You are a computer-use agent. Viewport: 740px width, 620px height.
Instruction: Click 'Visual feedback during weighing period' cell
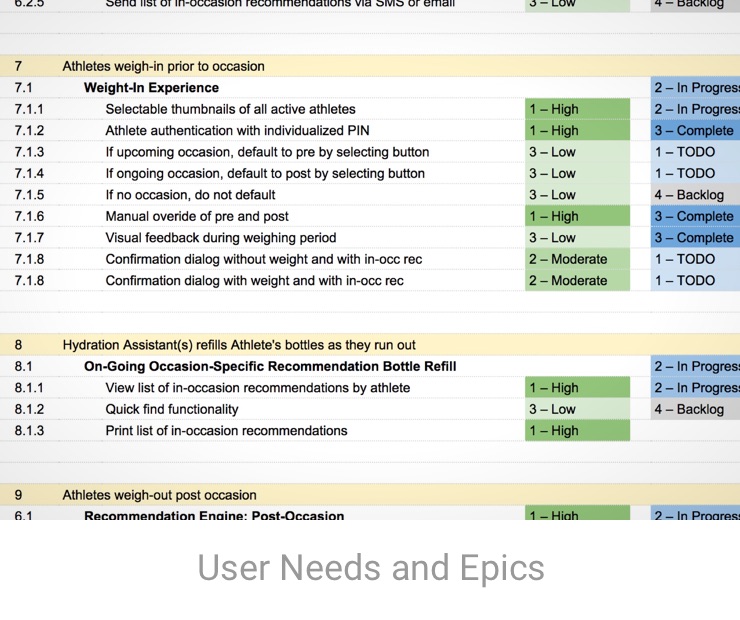[220, 238]
